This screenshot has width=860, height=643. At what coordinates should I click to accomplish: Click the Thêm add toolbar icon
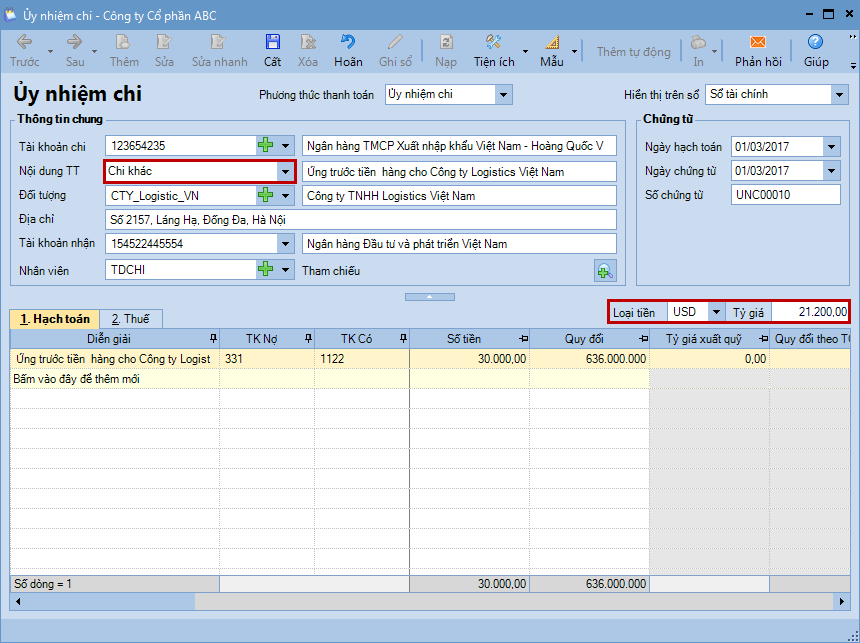pyautogui.click(x=123, y=50)
